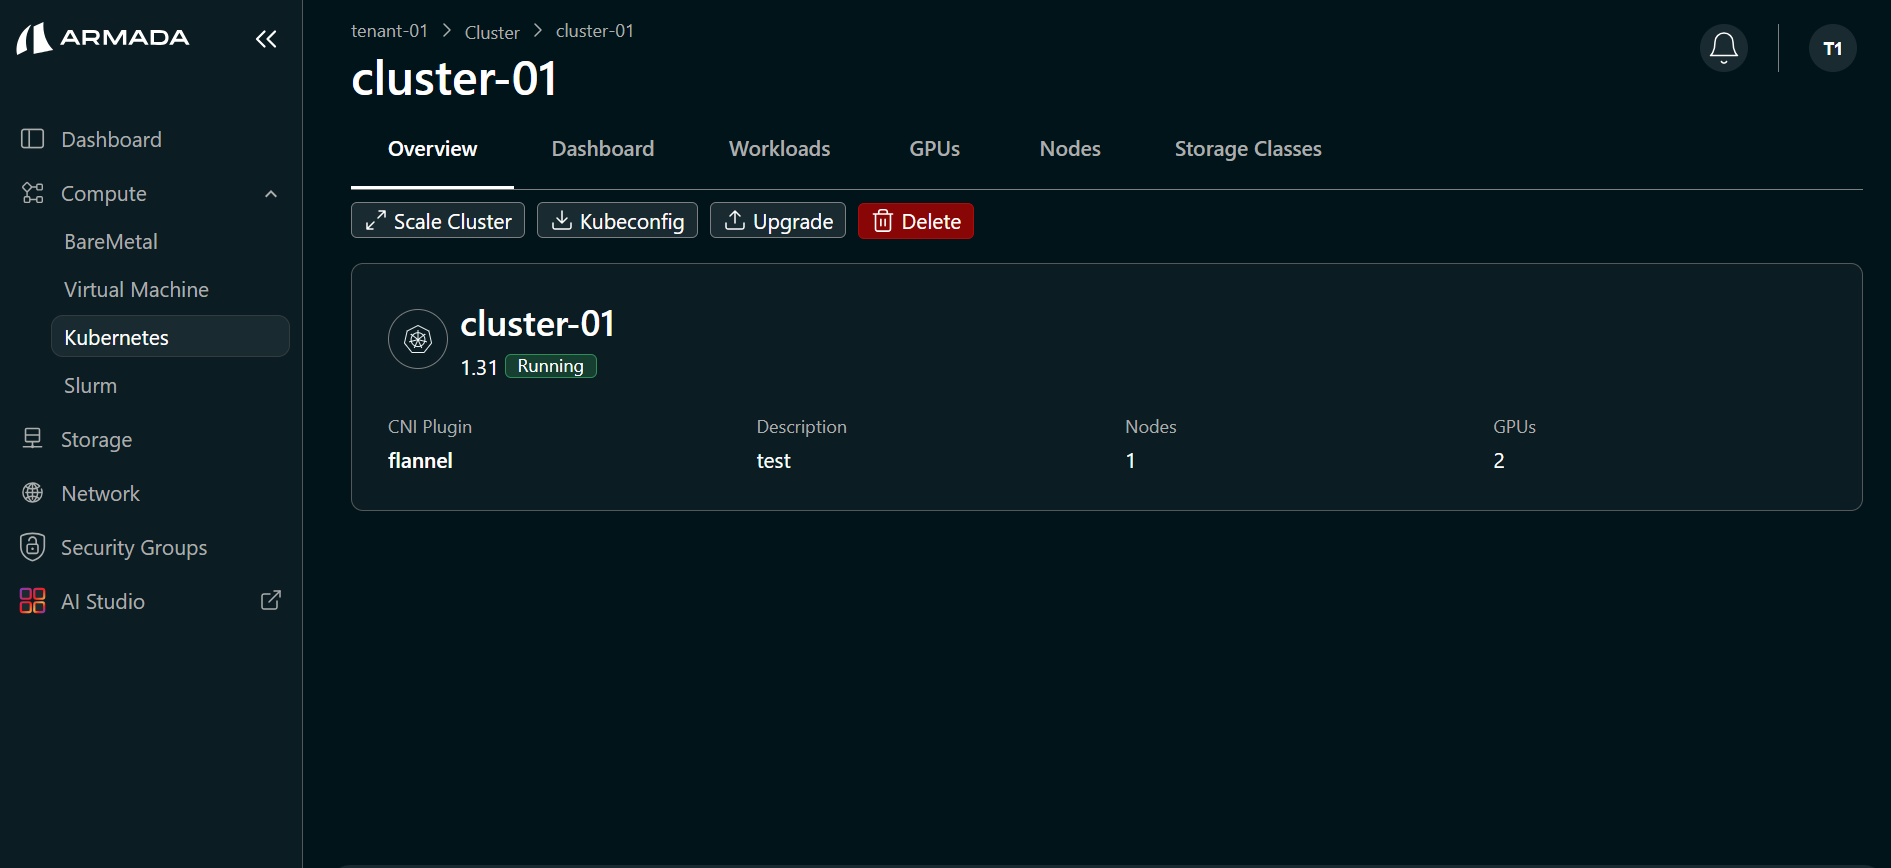Click the AI Studio grid icon
The width and height of the screenshot is (1891, 868).
click(x=33, y=601)
